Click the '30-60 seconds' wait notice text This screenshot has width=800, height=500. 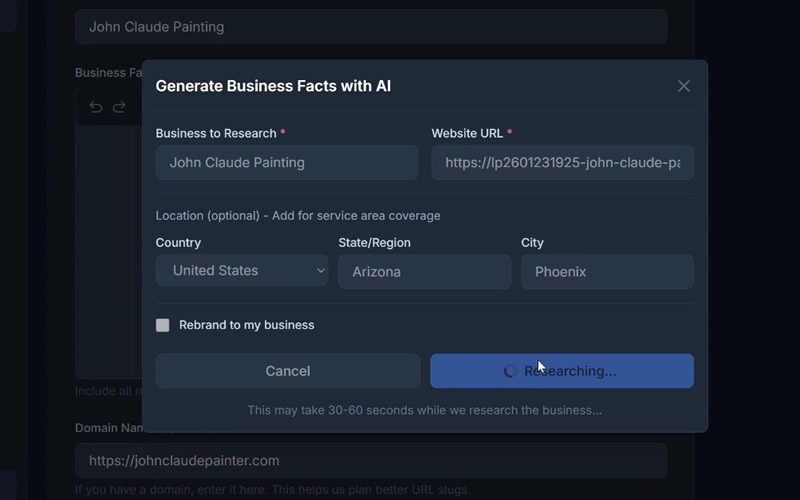(x=424, y=410)
